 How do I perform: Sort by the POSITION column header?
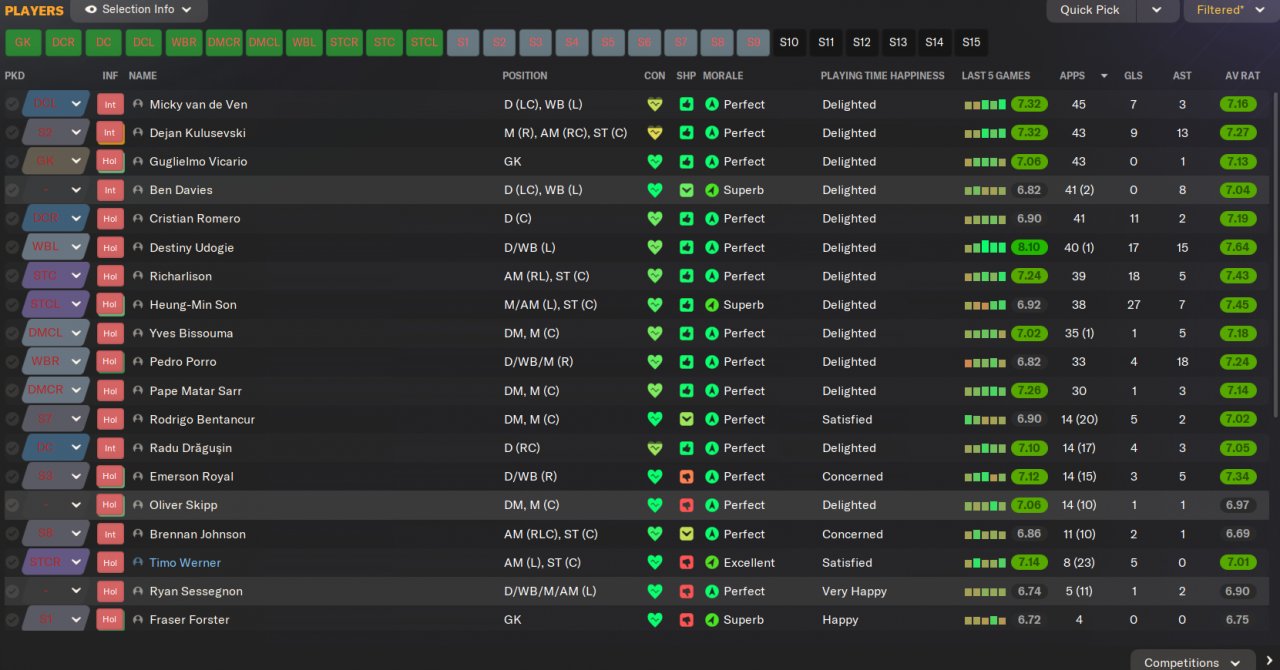point(525,76)
